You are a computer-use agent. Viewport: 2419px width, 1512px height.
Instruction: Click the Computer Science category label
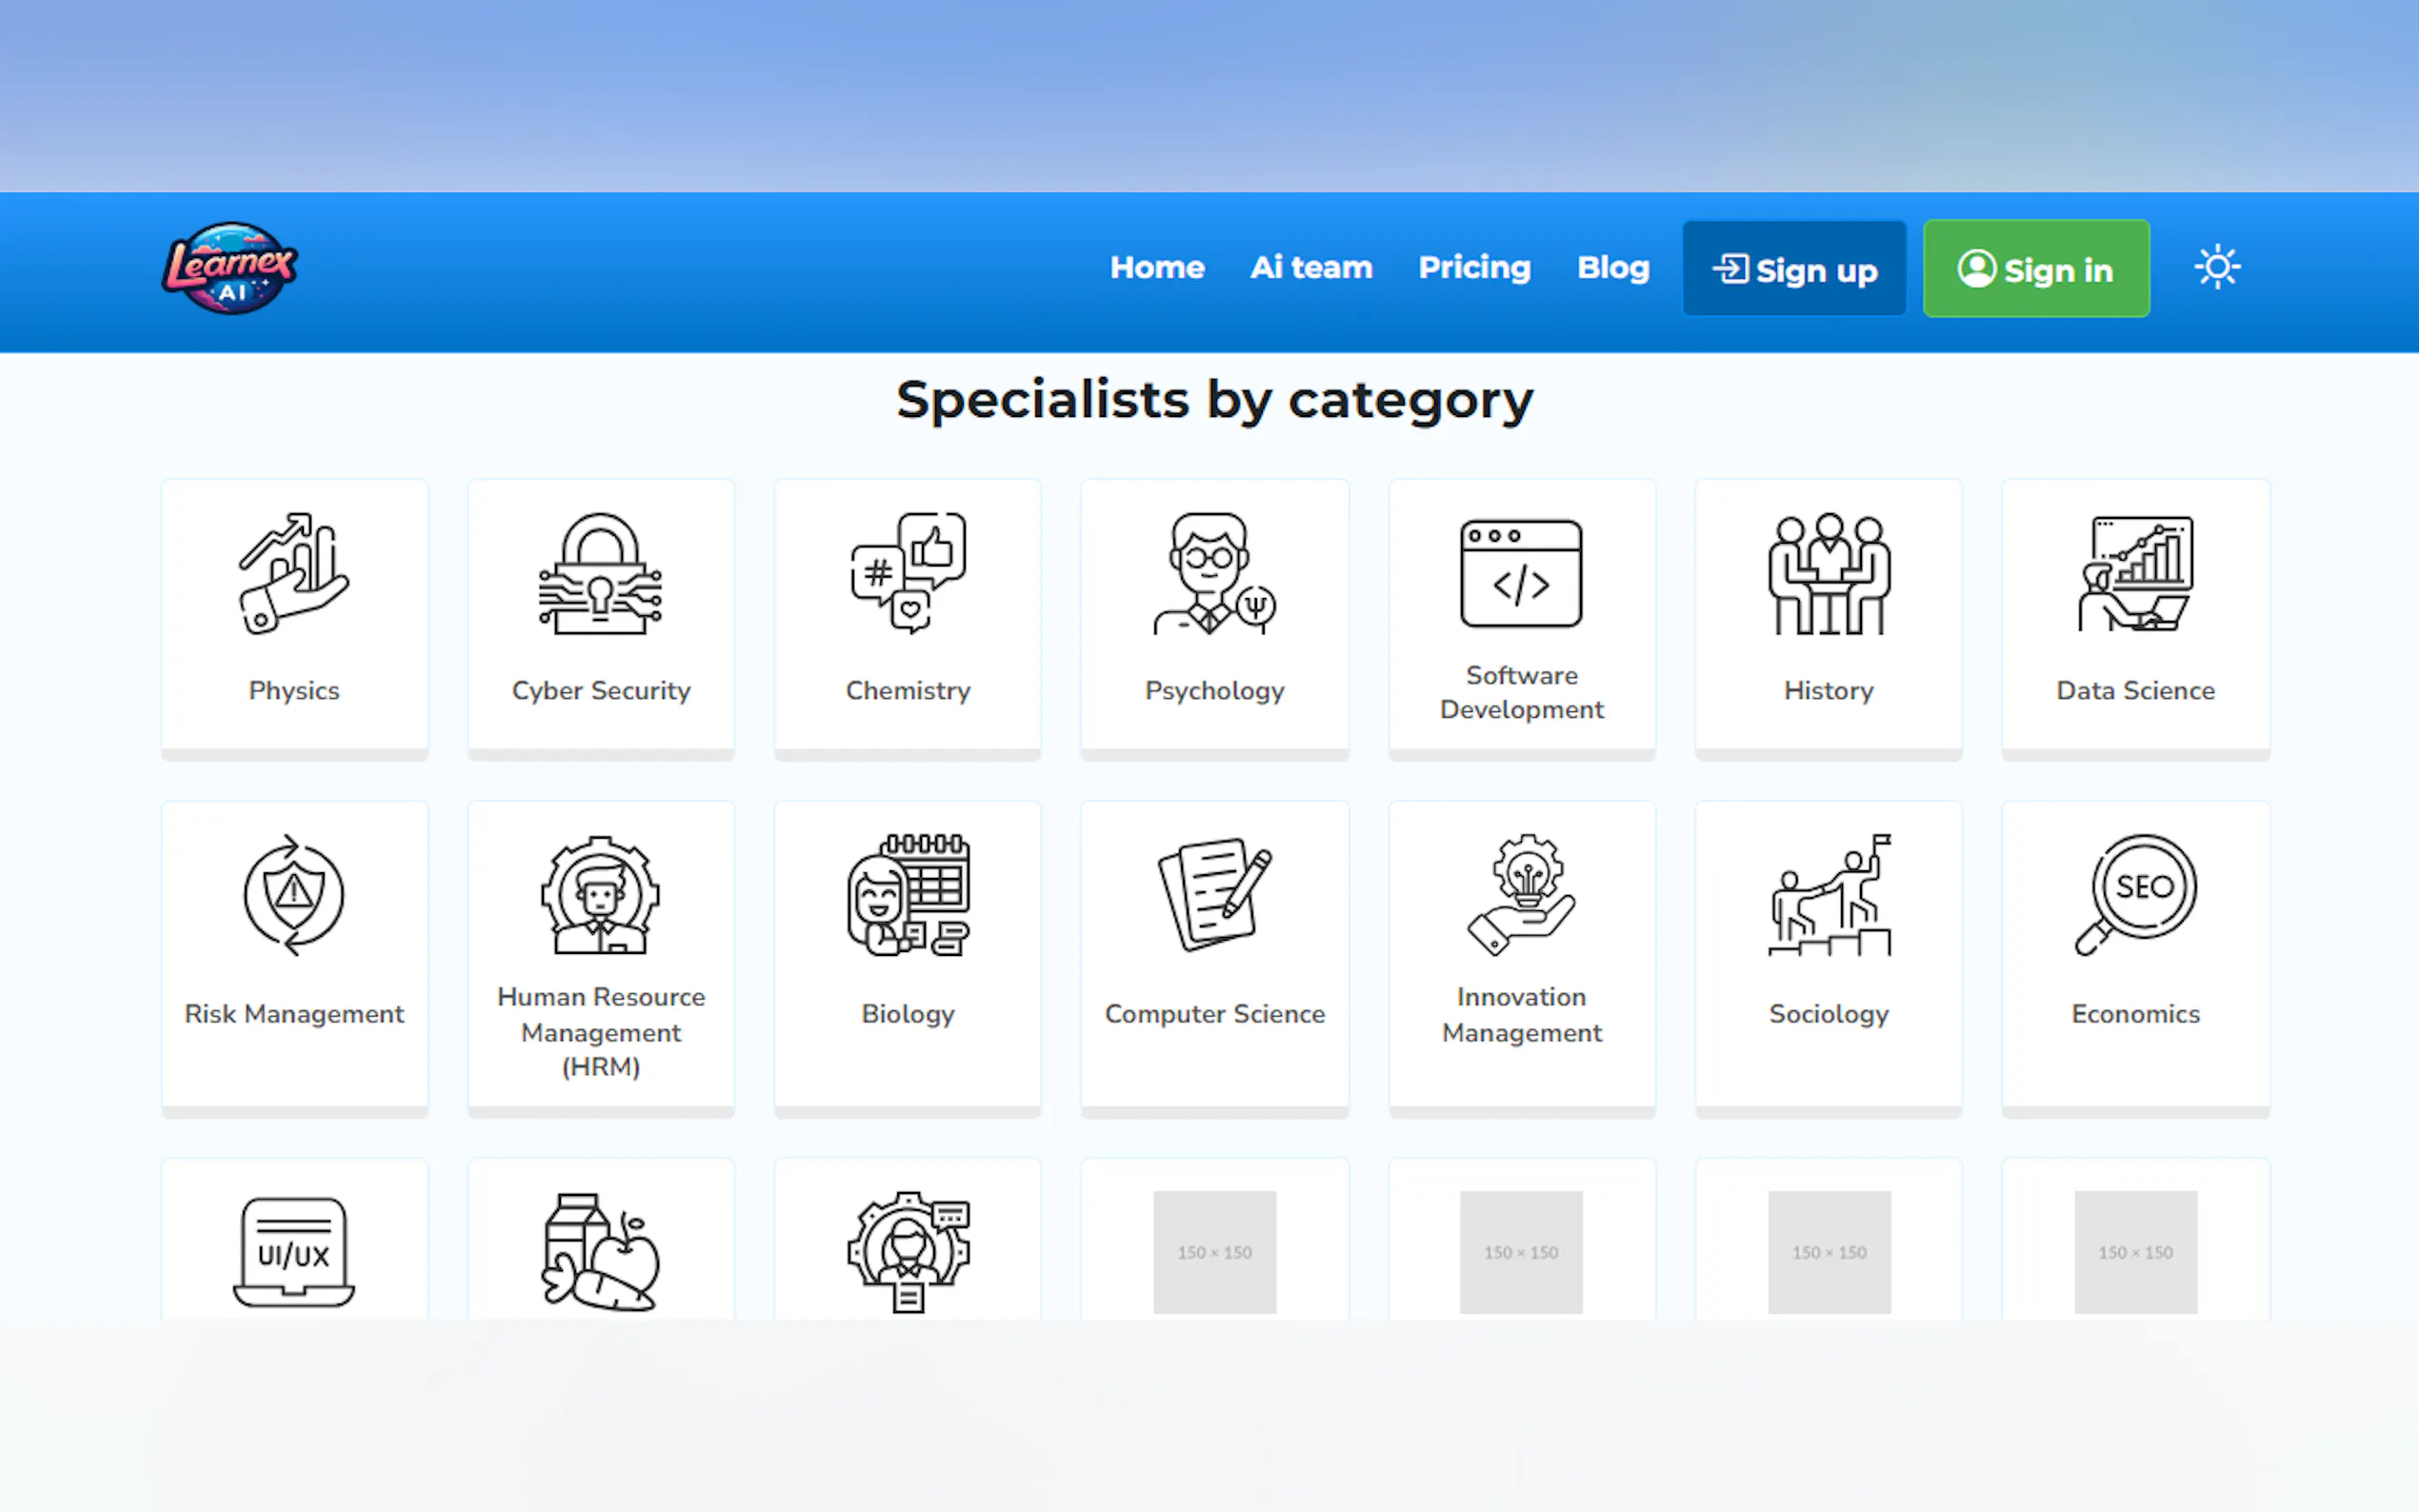(1214, 1014)
